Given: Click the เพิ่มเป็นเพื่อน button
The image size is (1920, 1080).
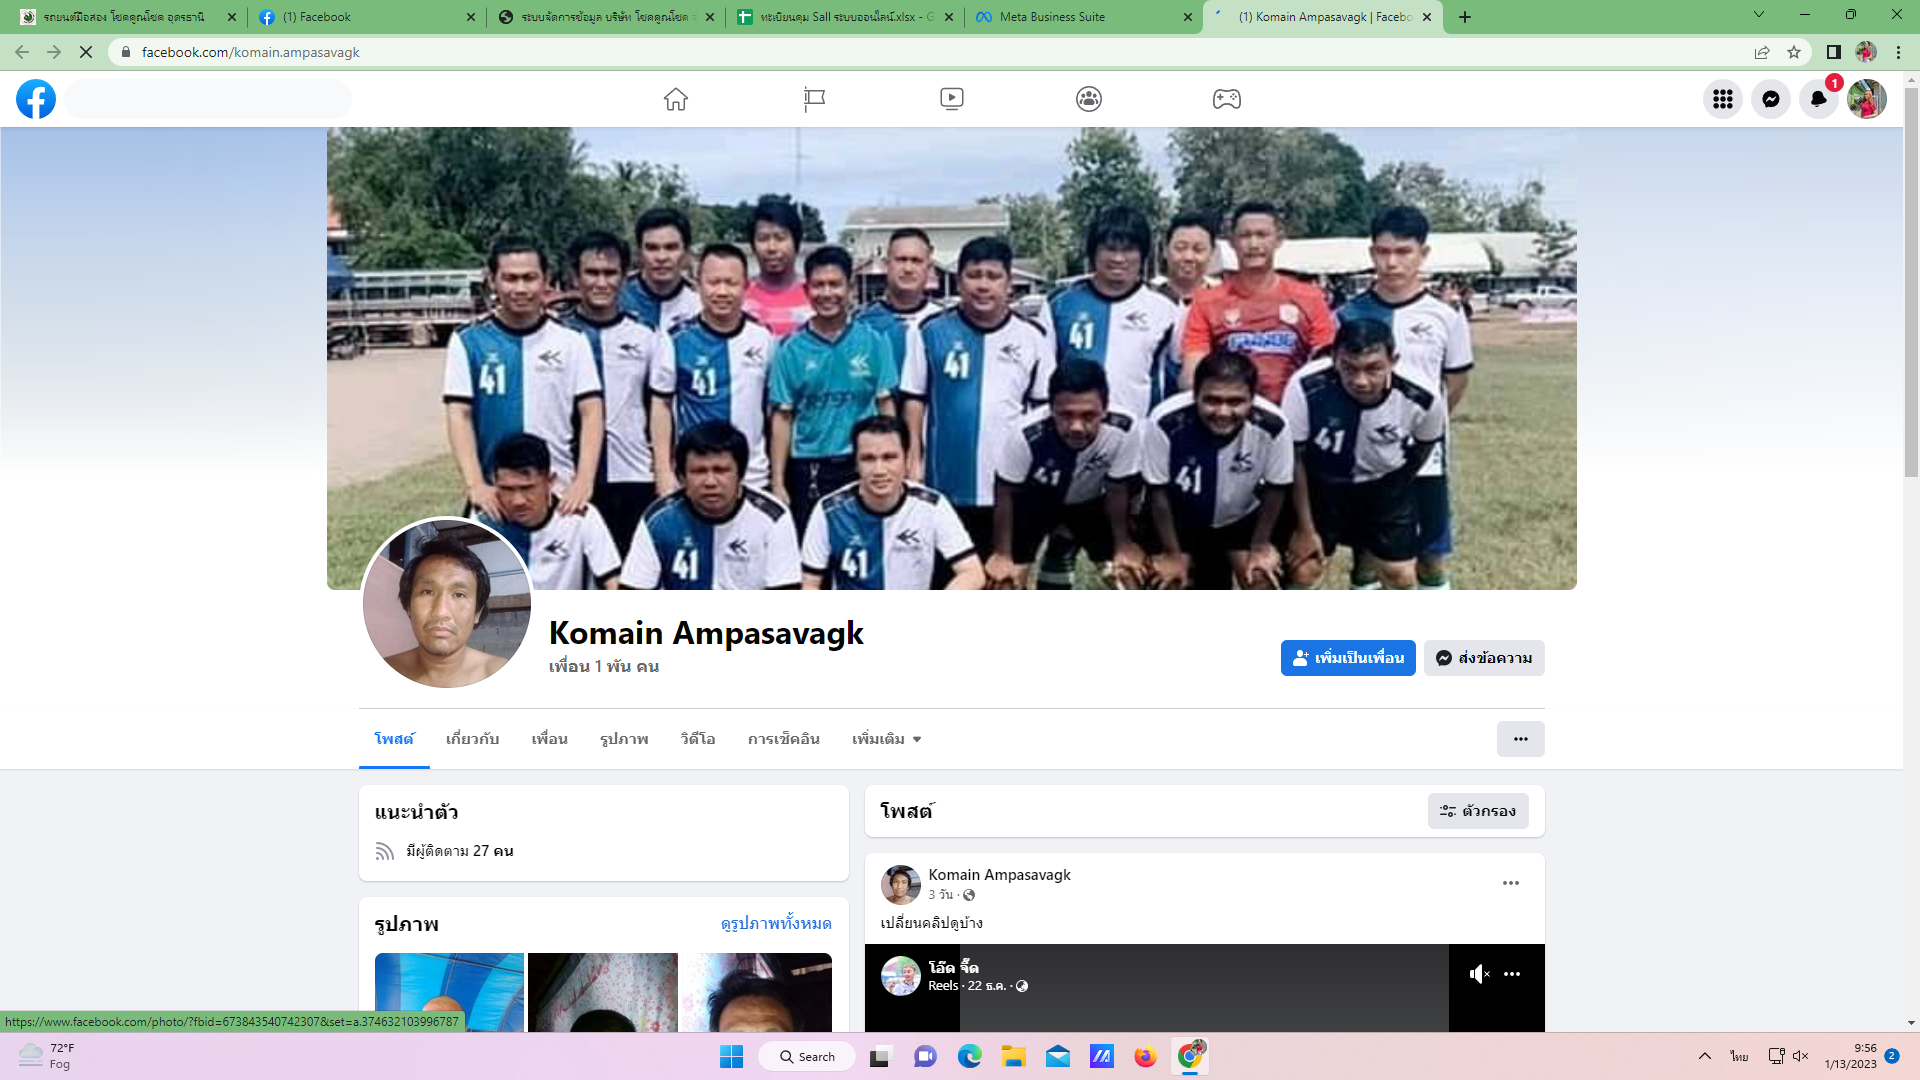Looking at the screenshot, I should pyautogui.click(x=1347, y=658).
